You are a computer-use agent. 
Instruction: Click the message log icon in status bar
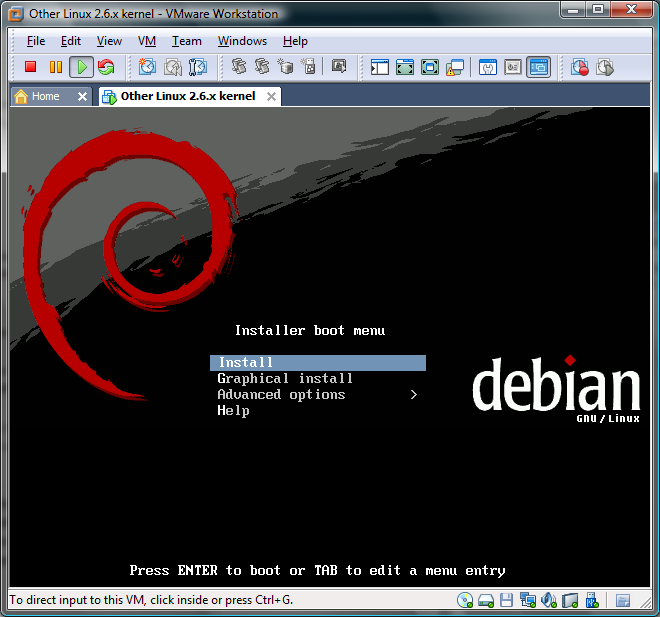pyautogui.click(x=623, y=601)
